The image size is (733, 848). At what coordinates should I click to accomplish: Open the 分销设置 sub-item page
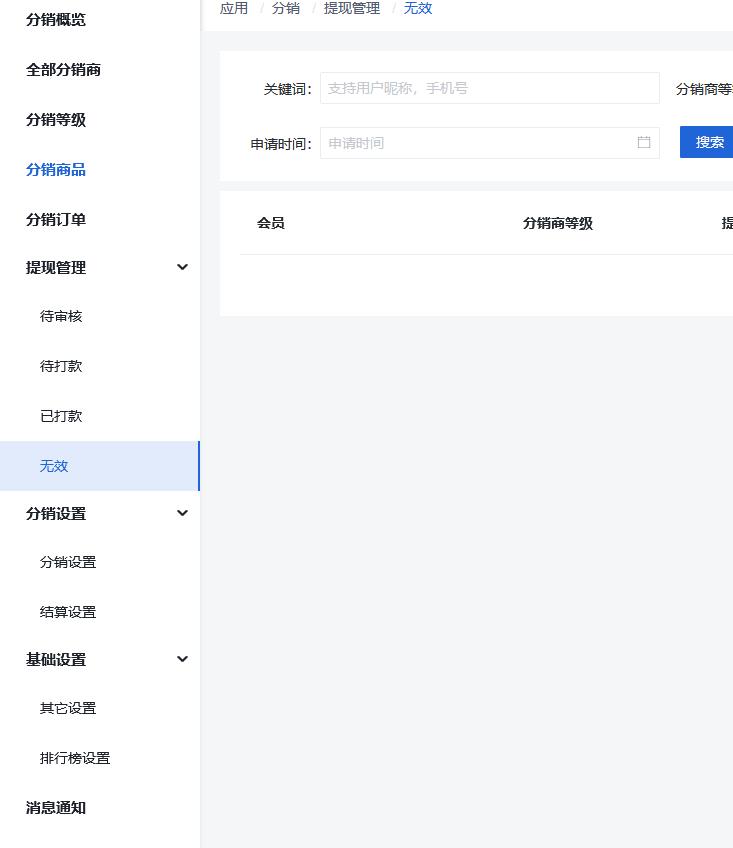click(68, 562)
